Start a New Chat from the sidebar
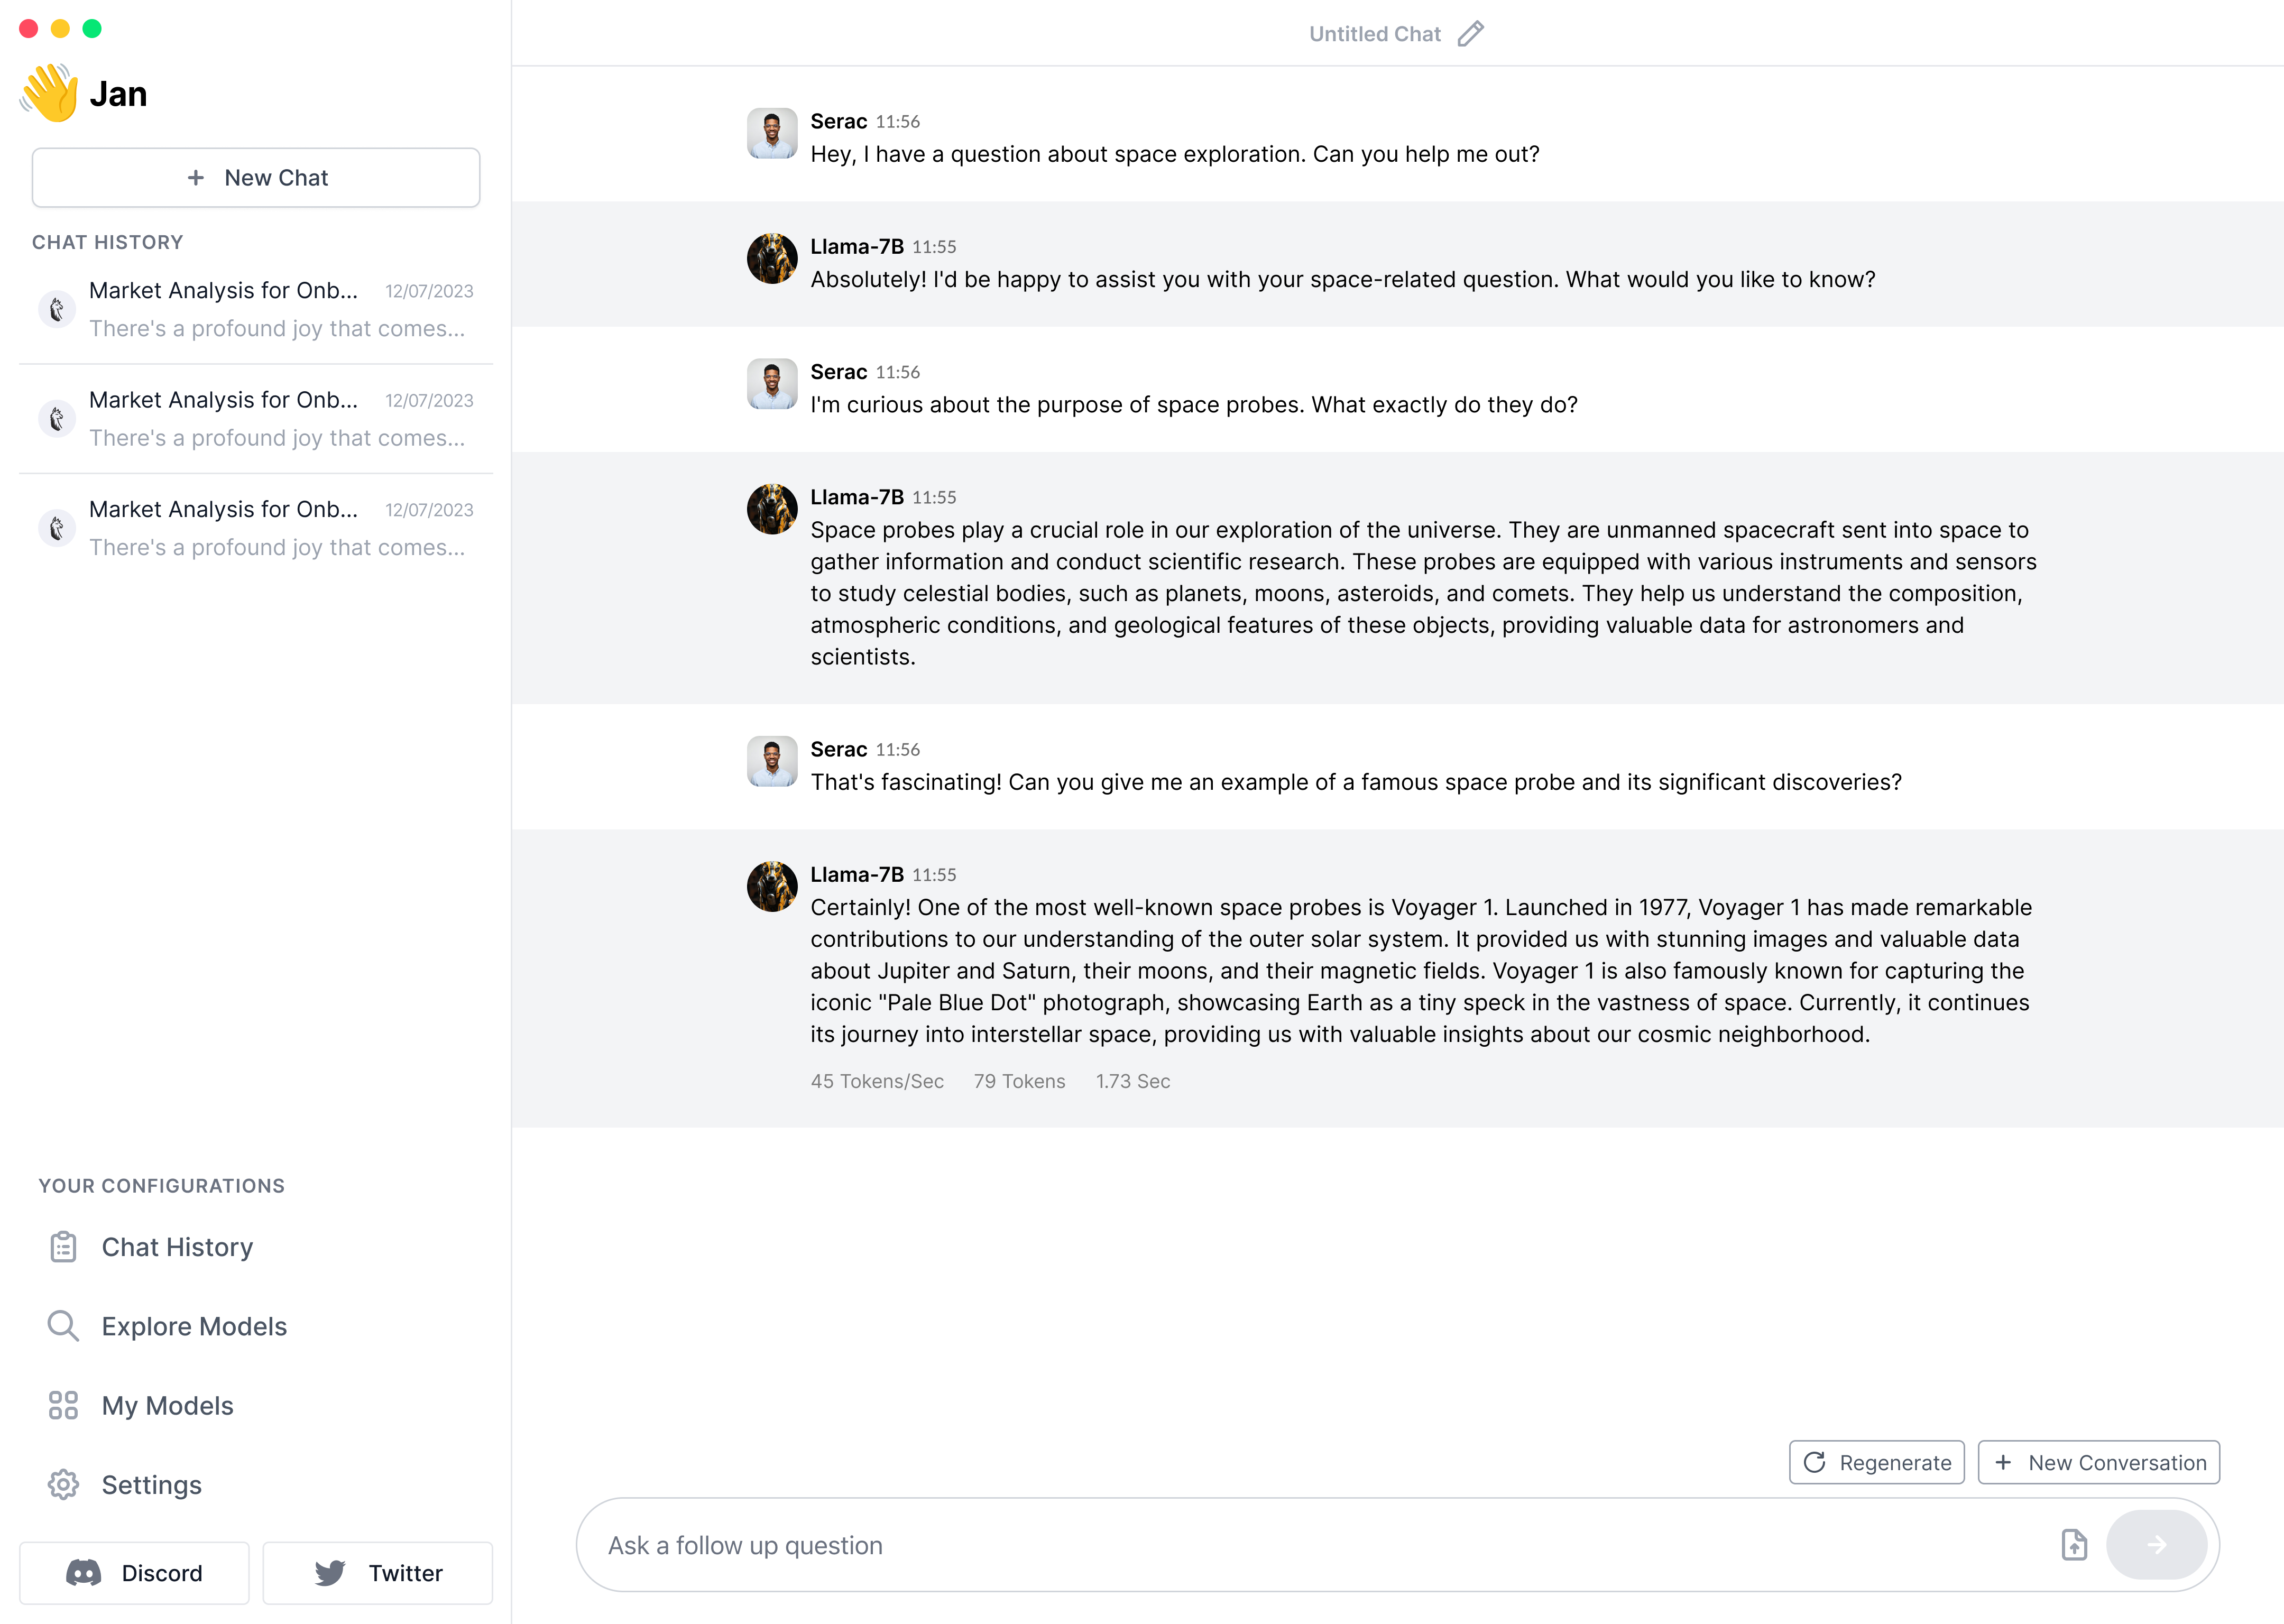The image size is (2284, 1624). pos(256,178)
